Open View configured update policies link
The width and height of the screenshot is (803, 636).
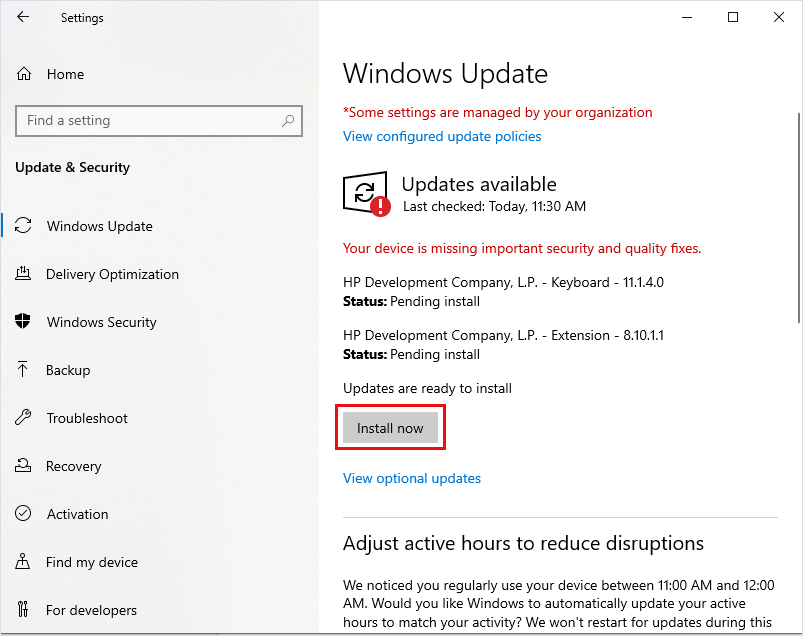(x=442, y=136)
